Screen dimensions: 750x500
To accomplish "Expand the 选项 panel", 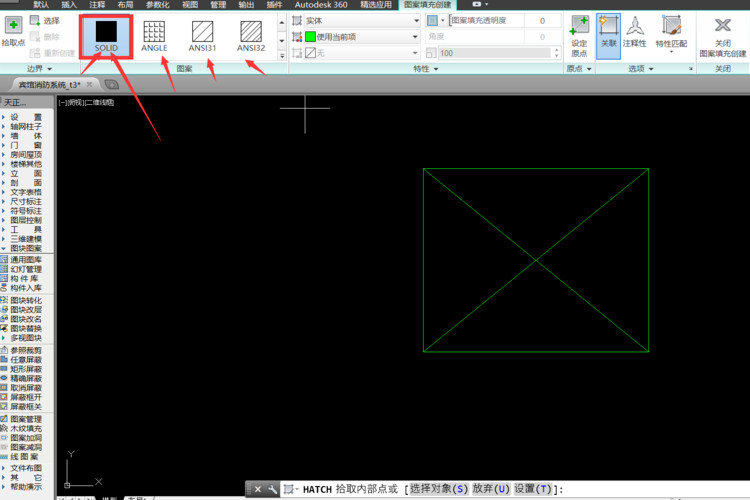I will (x=640, y=69).
